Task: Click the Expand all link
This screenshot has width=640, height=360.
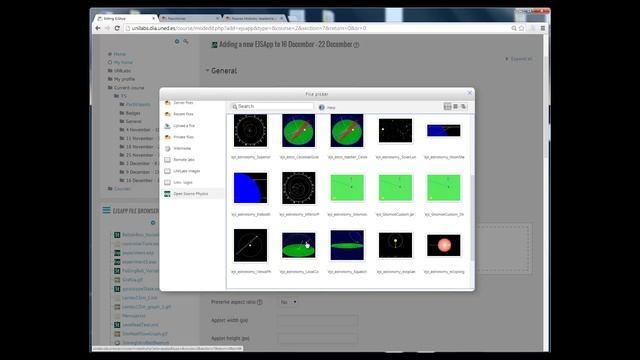Action: point(521,59)
